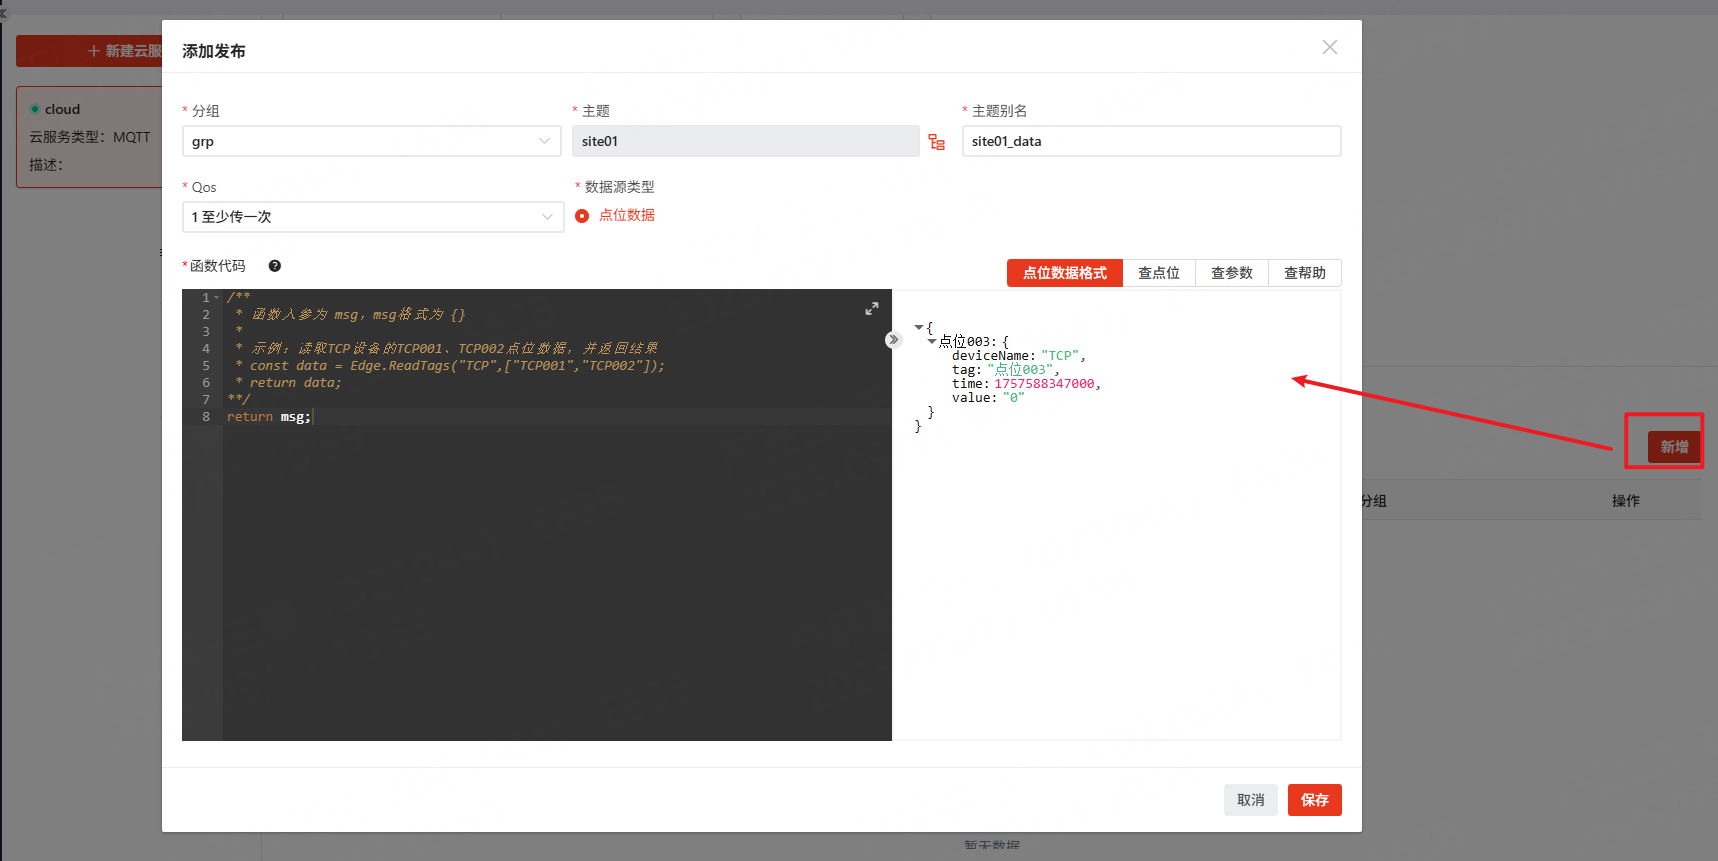
Task: Open the Qos dropdown
Action: (x=372, y=217)
